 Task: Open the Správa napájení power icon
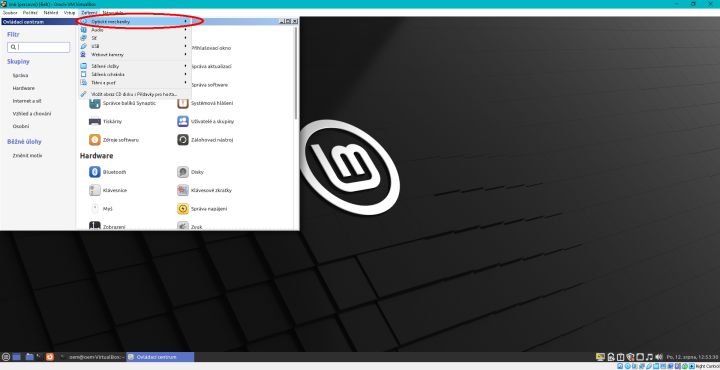point(183,208)
